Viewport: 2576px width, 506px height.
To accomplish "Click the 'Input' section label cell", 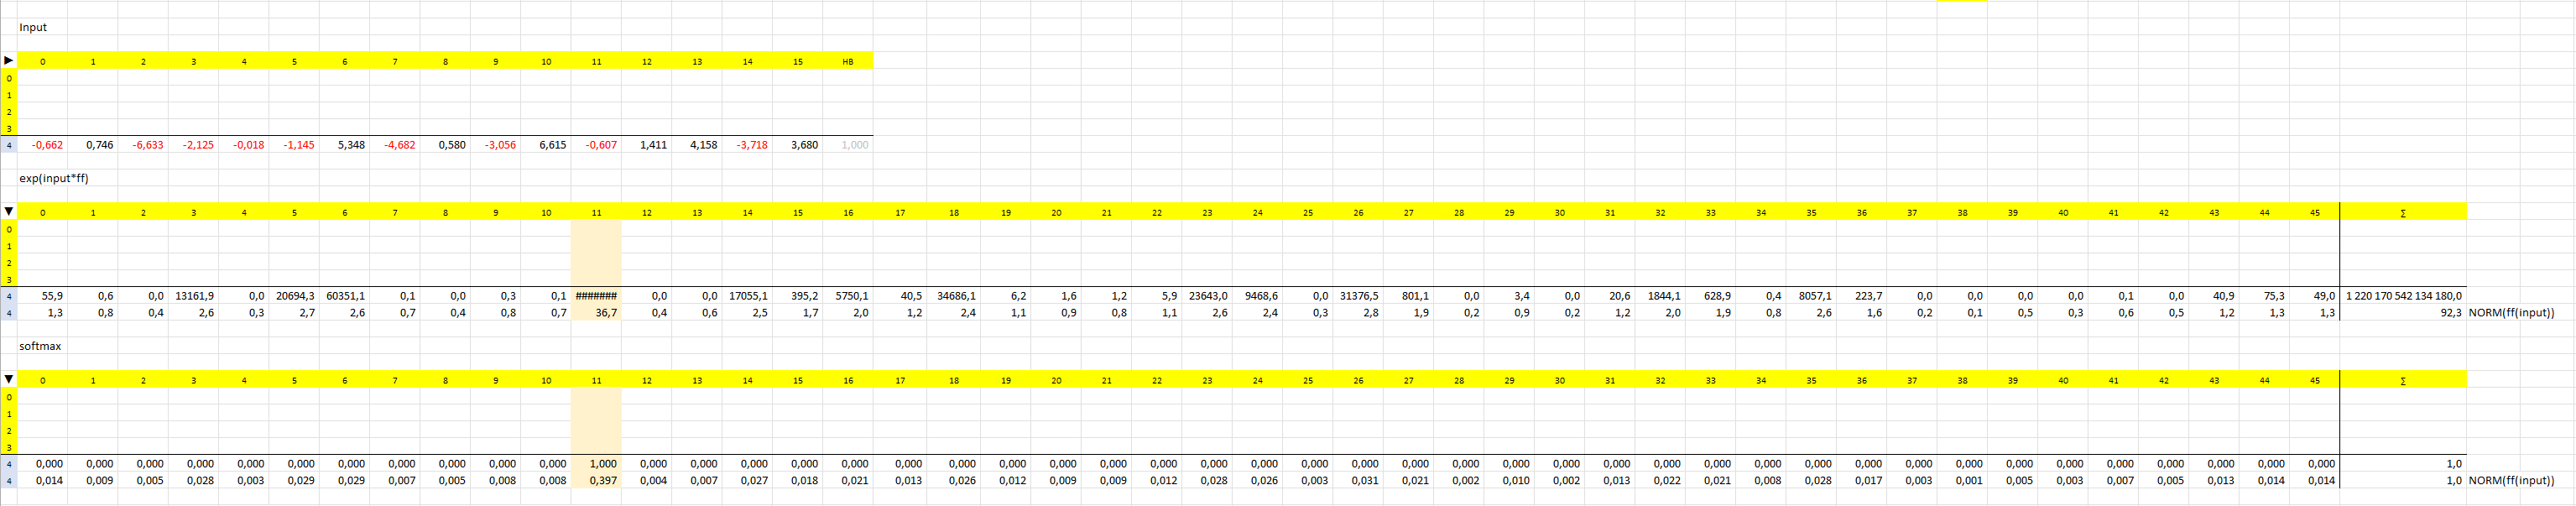I will (x=33, y=27).
